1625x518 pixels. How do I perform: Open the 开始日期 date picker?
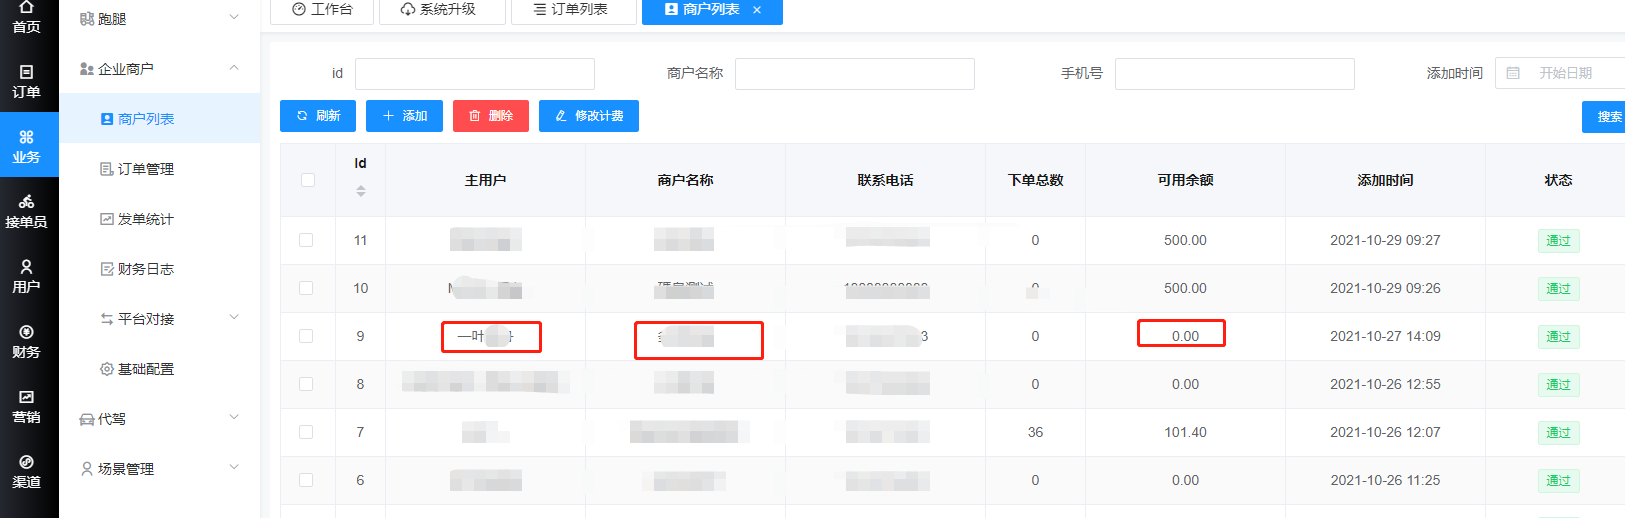pyautogui.click(x=1560, y=73)
